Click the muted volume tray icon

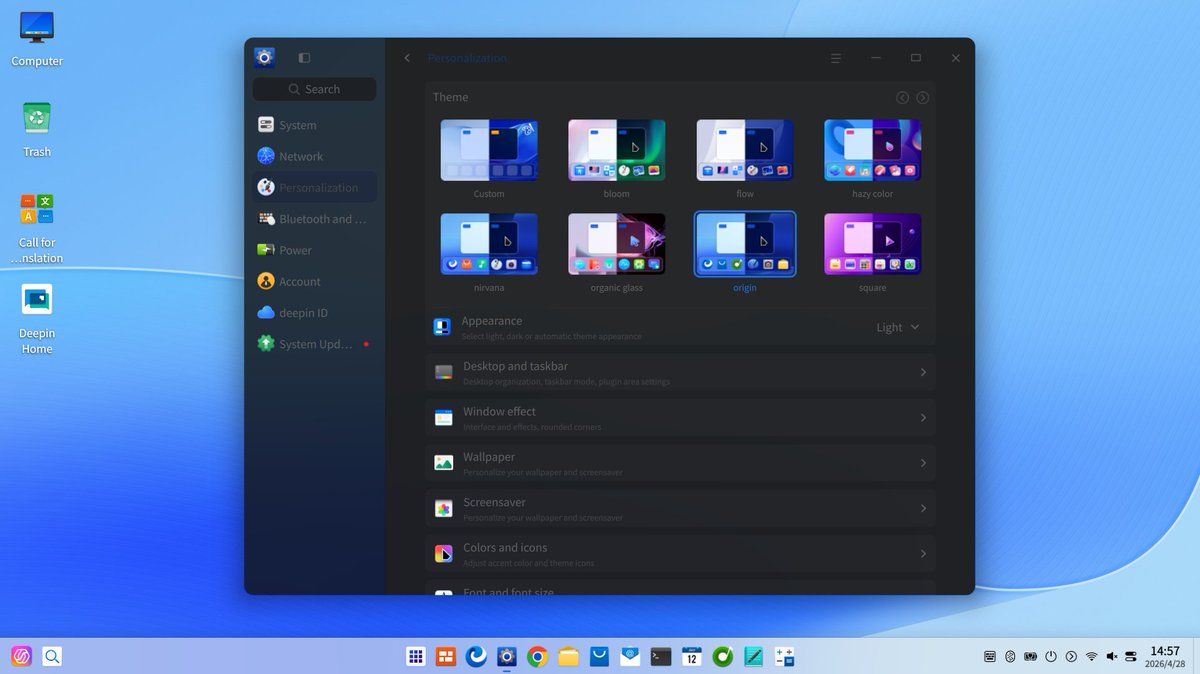(1111, 657)
